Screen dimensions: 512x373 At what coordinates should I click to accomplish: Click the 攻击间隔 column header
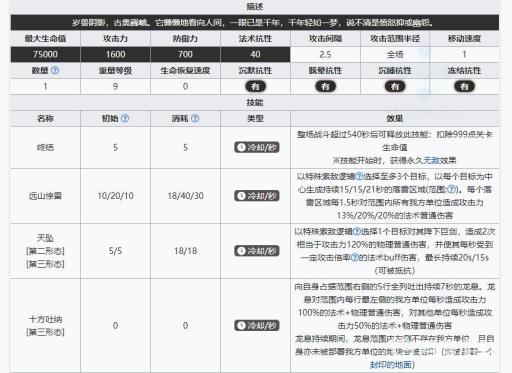[325, 38]
